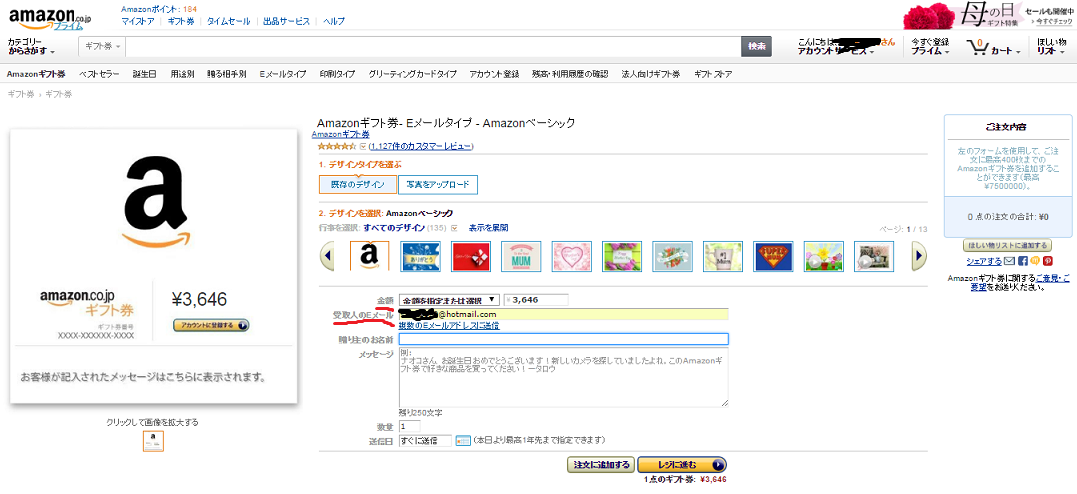Click the 母の日 gift special banner
This screenshot has width=1077, height=494.
coord(988,14)
